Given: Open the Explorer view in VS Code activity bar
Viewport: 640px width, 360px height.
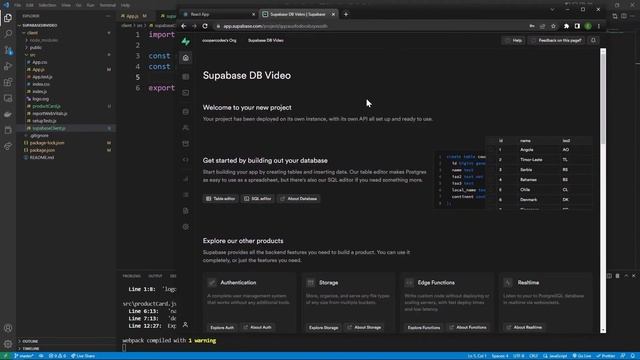Looking at the screenshot, I should point(8,18).
